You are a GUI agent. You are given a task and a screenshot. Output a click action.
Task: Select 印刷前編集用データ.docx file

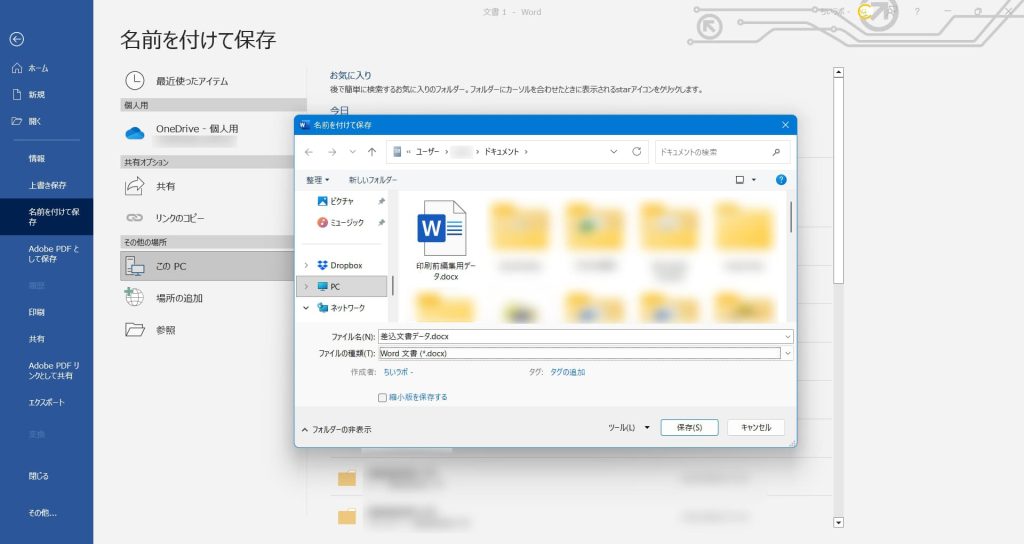tap(445, 240)
